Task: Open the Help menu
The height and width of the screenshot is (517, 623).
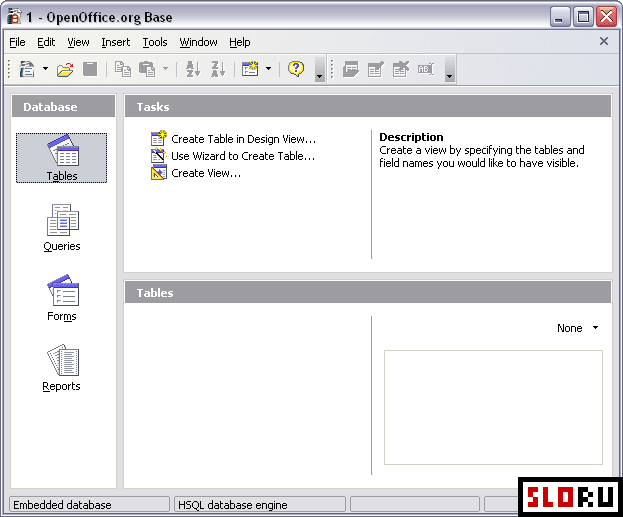Action: pyautogui.click(x=240, y=42)
